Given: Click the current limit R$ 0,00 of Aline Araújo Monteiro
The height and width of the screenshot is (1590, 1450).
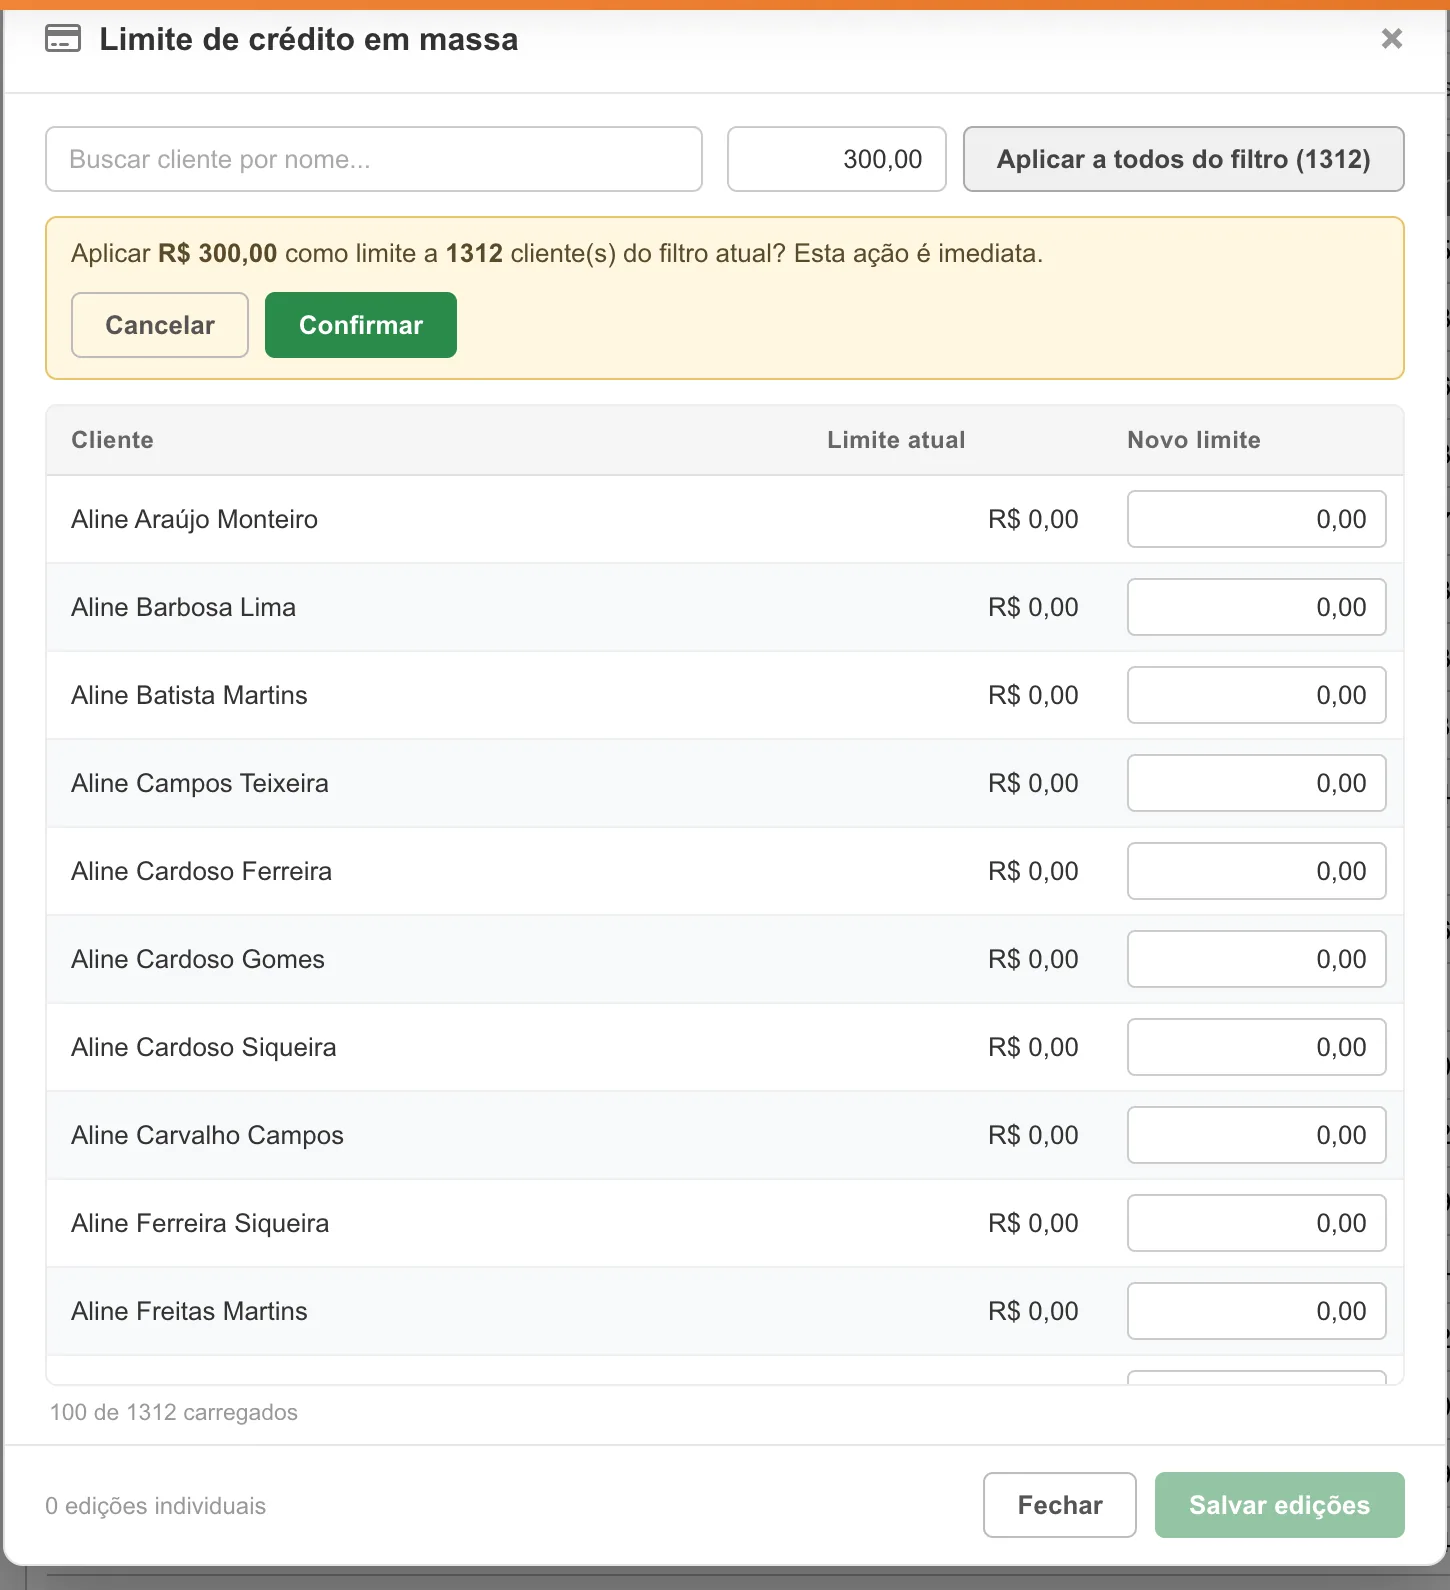Looking at the screenshot, I should pos(1033,519).
